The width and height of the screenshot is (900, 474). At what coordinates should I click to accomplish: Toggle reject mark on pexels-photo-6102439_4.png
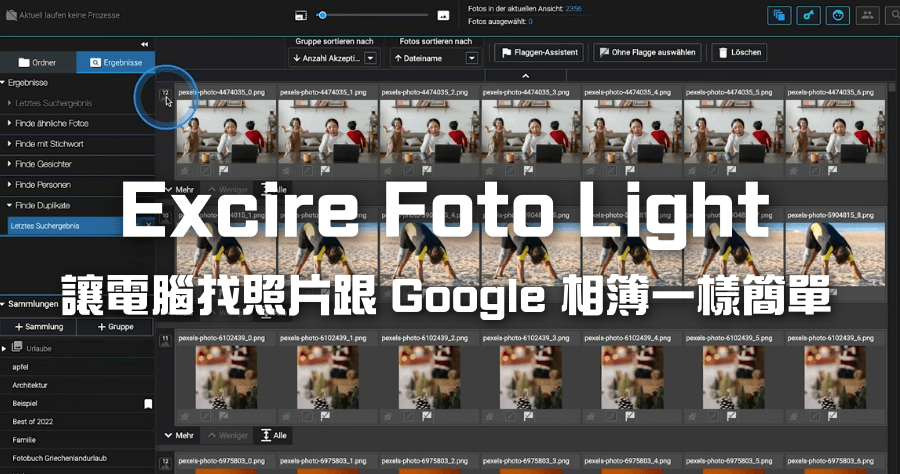tap(611, 416)
